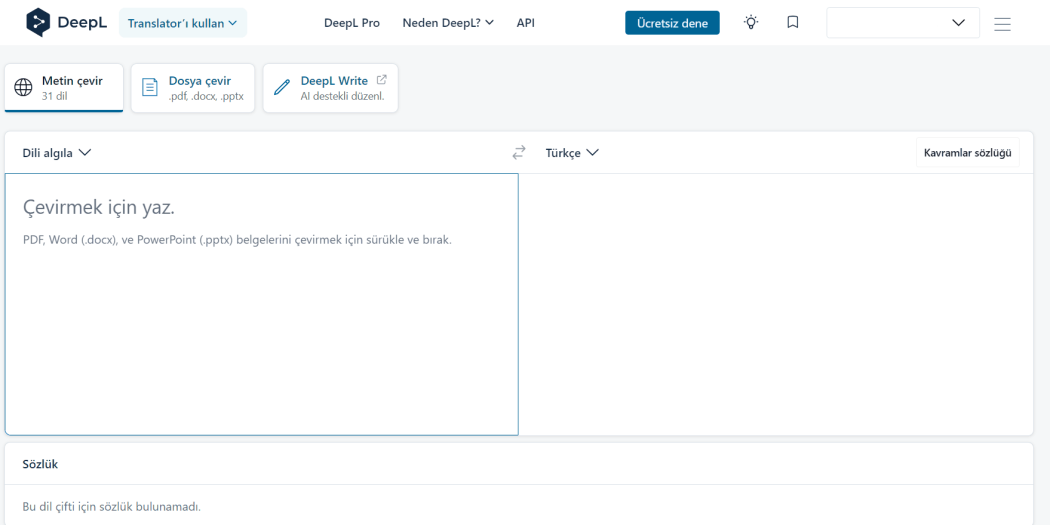This screenshot has height=525, width=1050.
Task: Click the swap languages arrows icon
Action: pyautogui.click(x=519, y=153)
